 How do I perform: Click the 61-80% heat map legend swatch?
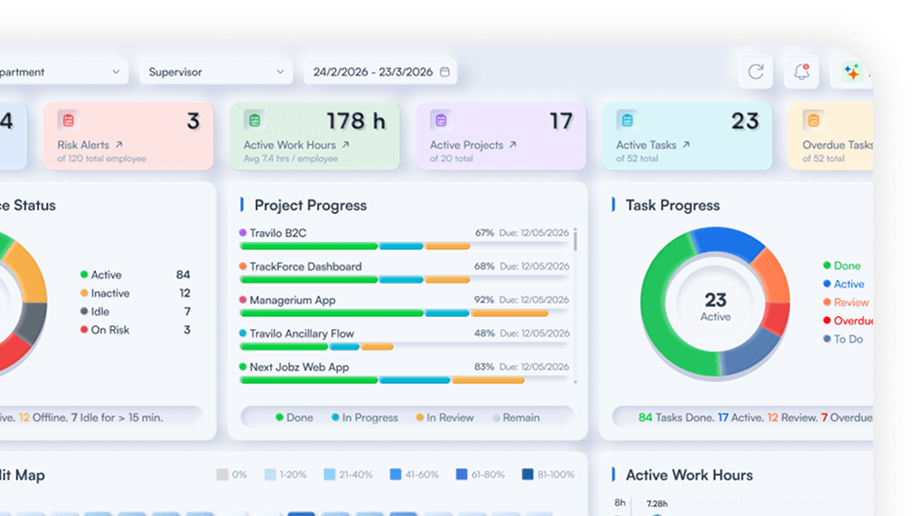pos(462,474)
